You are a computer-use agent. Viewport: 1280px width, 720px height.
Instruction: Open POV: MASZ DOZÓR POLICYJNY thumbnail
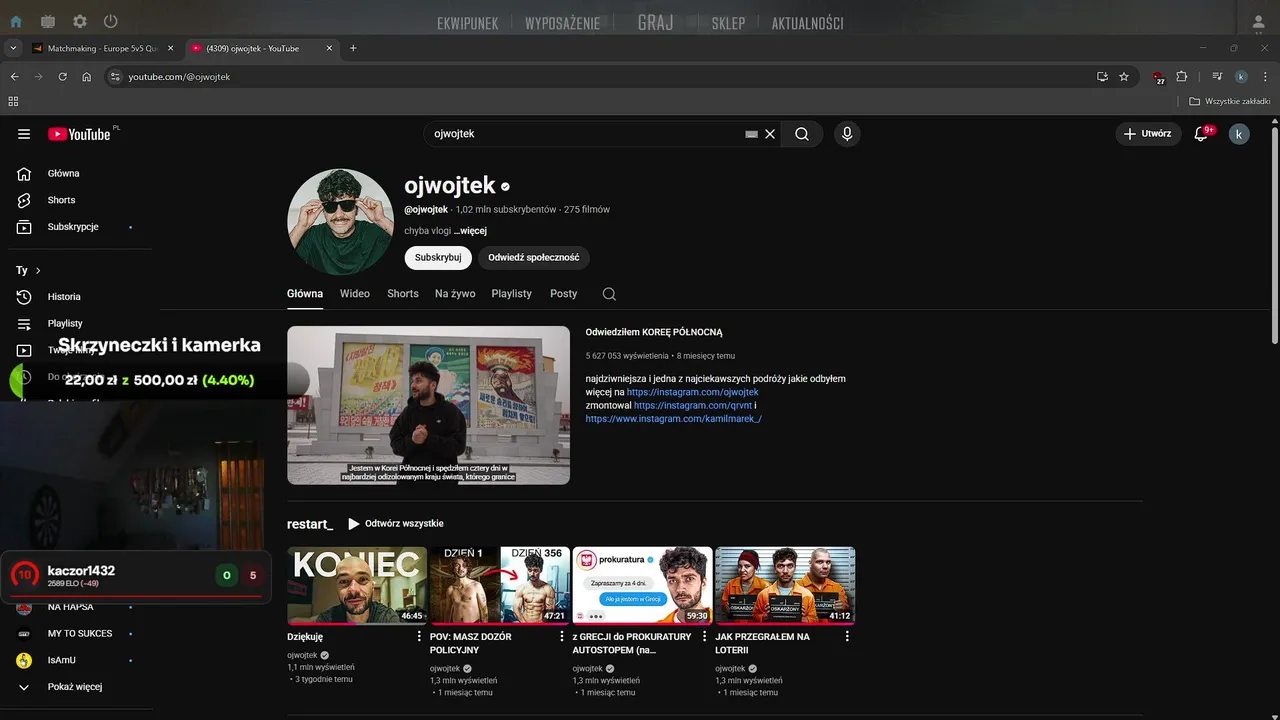pyautogui.click(x=500, y=585)
